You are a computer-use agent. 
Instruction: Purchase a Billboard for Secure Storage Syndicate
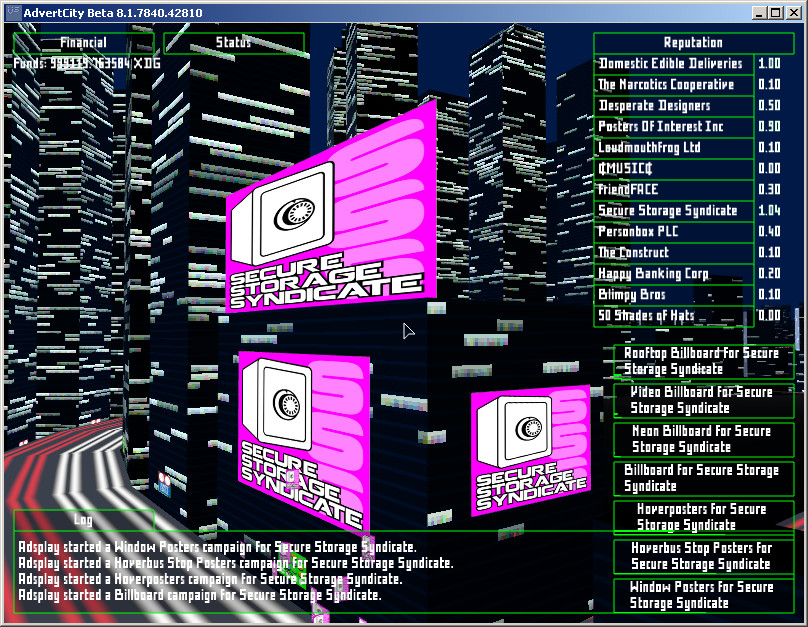click(x=703, y=476)
